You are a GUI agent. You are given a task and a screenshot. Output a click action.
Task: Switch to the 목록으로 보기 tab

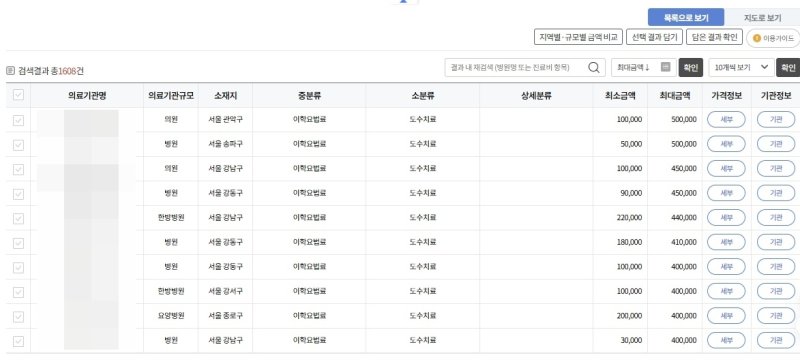686,17
